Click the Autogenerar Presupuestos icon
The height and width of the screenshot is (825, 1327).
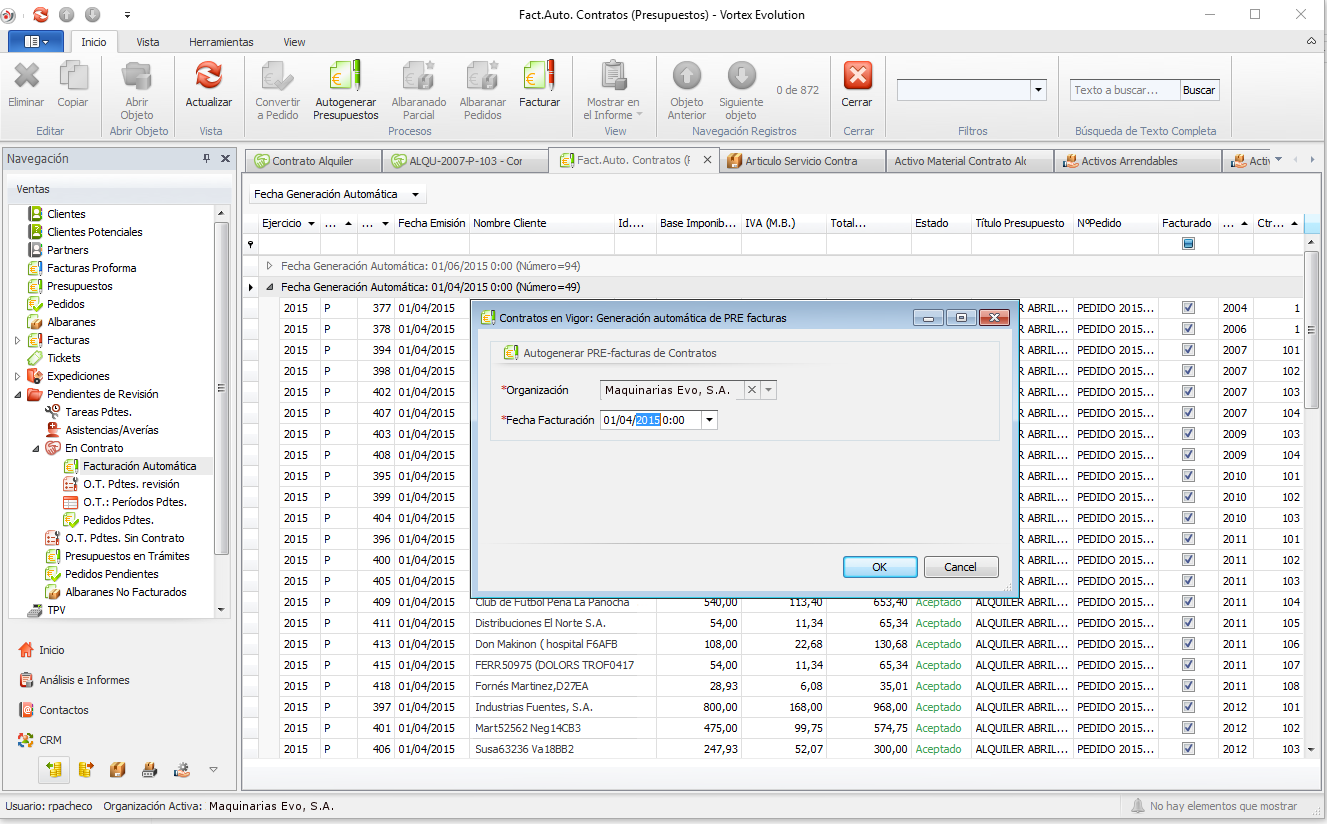tap(345, 78)
